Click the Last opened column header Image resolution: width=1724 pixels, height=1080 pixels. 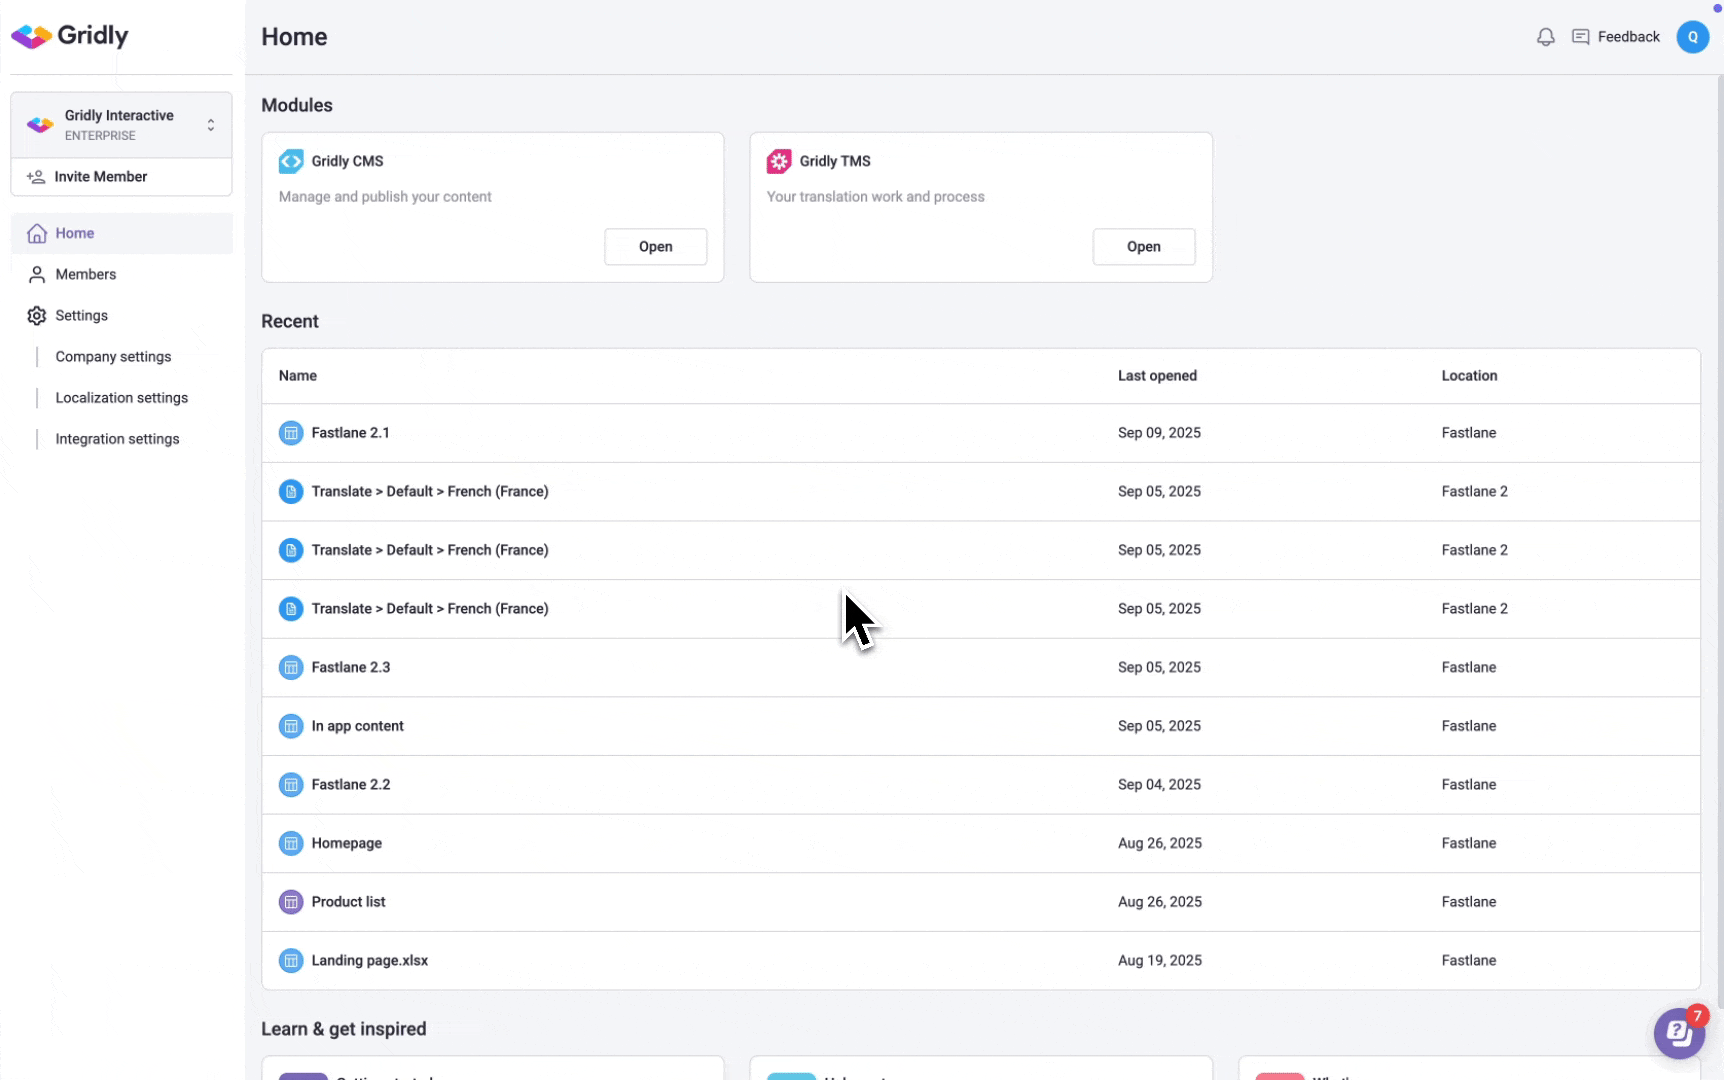click(x=1157, y=376)
